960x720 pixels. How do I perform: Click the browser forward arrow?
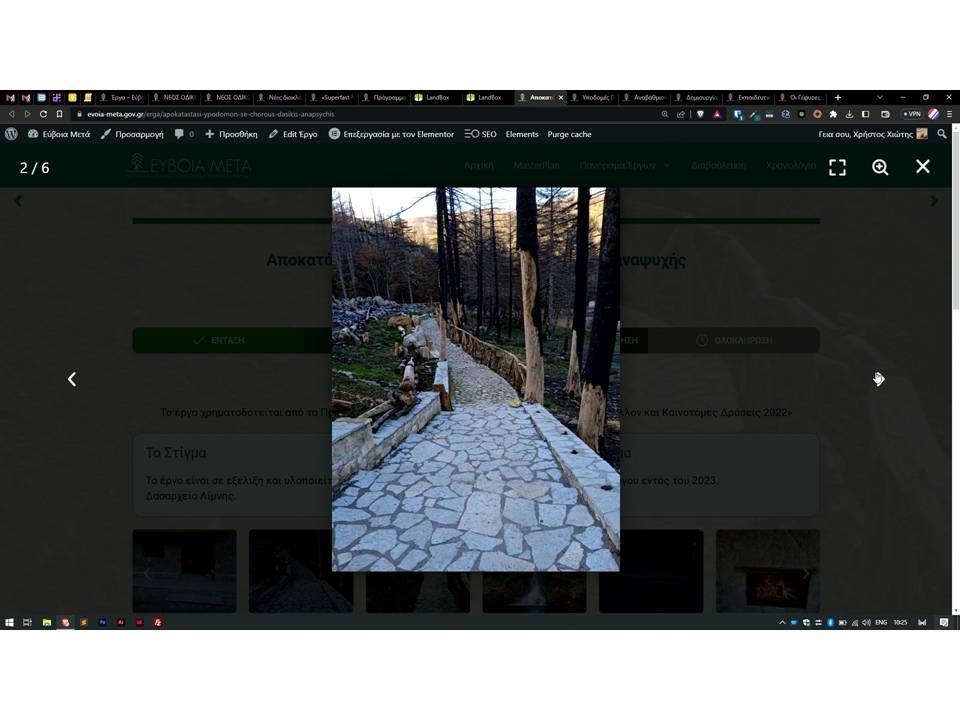(27, 114)
